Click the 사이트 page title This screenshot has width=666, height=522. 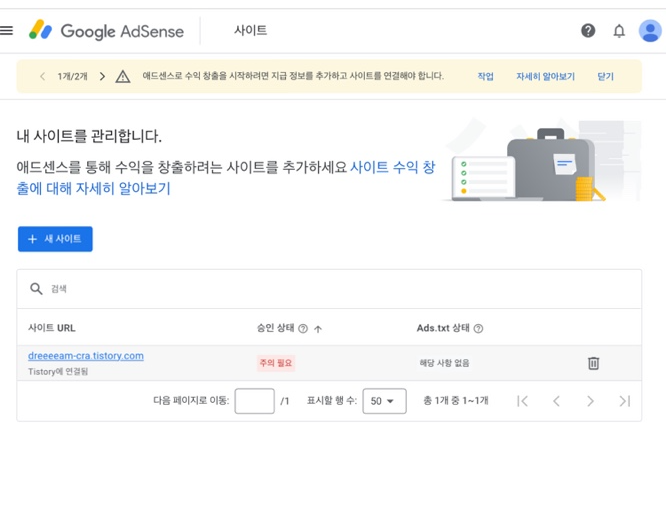[x=251, y=31]
